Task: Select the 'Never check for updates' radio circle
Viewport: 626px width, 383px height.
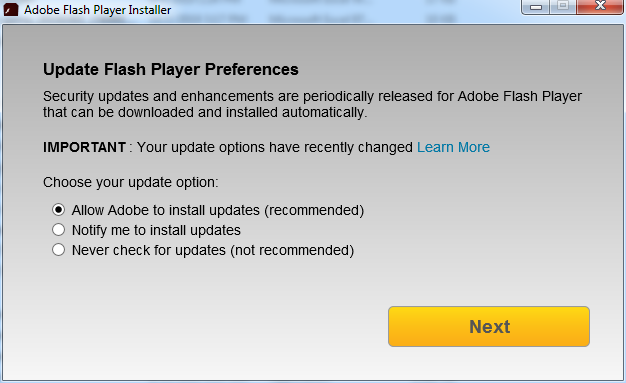Action: click(58, 250)
